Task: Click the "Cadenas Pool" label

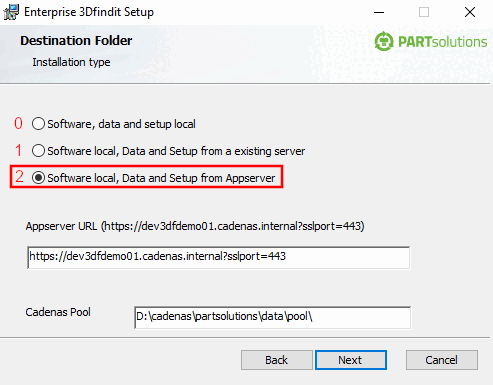Action: pyautogui.click(x=58, y=312)
